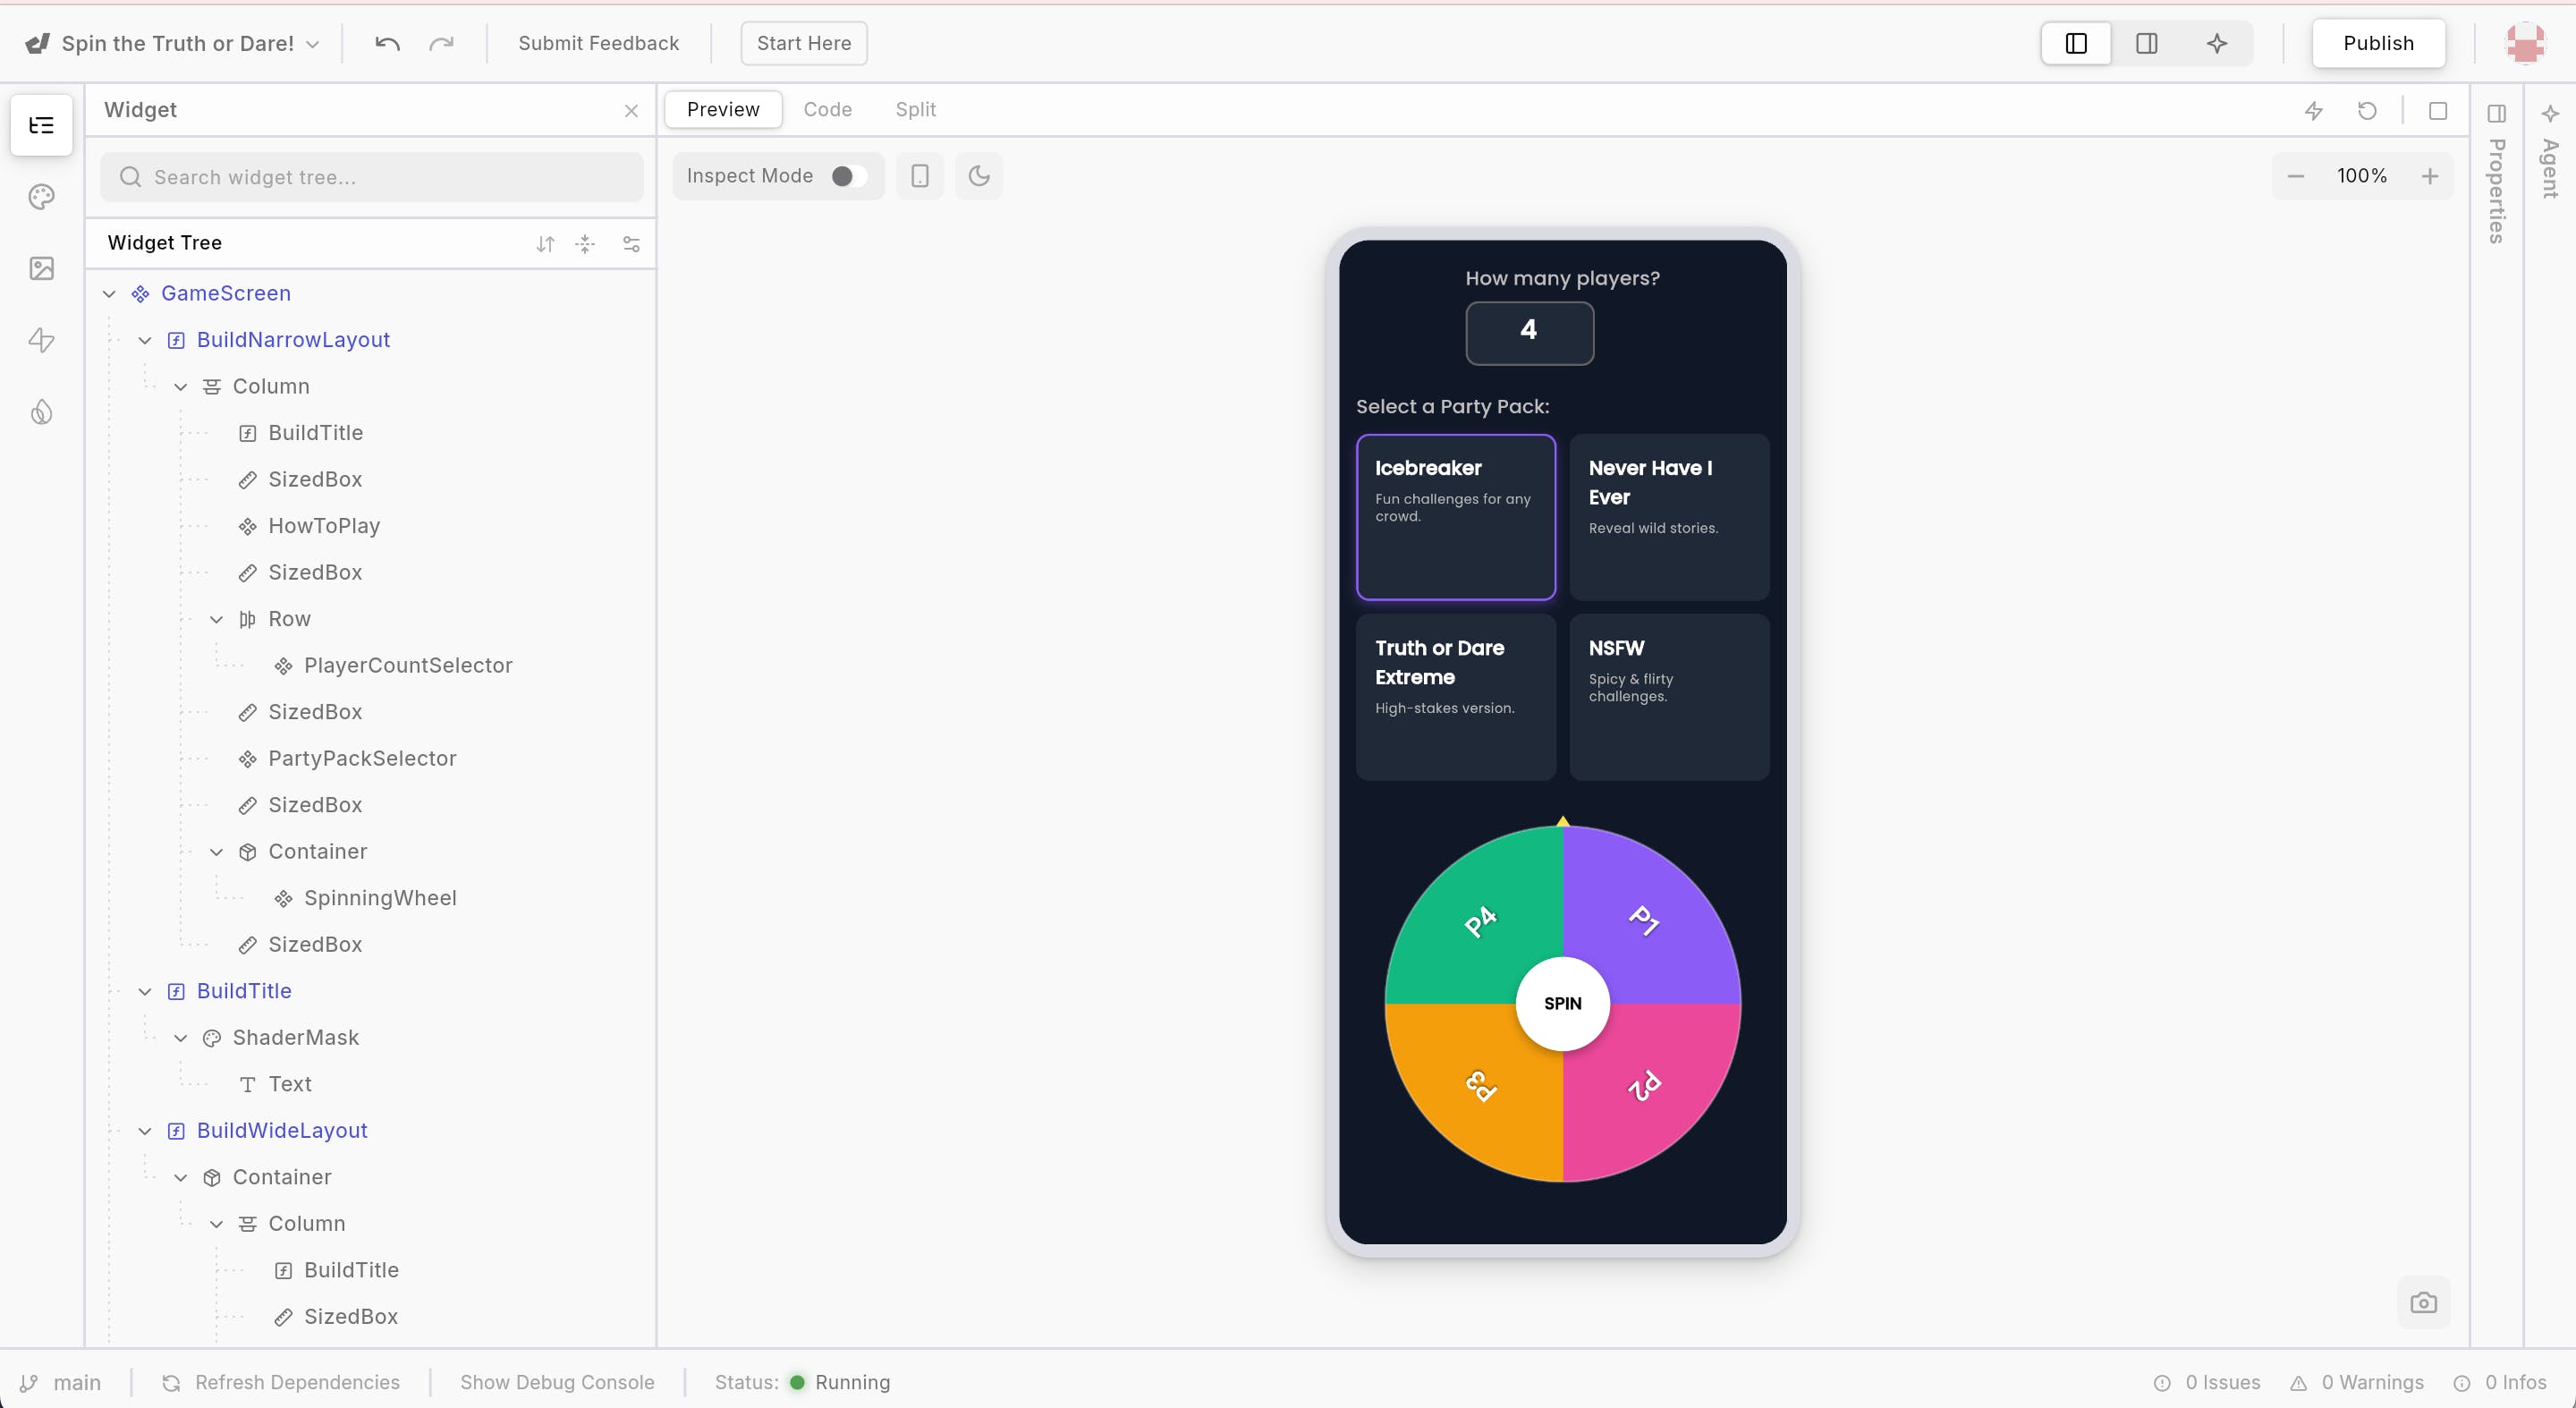Click sort widget tree icon
The height and width of the screenshot is (1408, 2576).
coord(545,243)
